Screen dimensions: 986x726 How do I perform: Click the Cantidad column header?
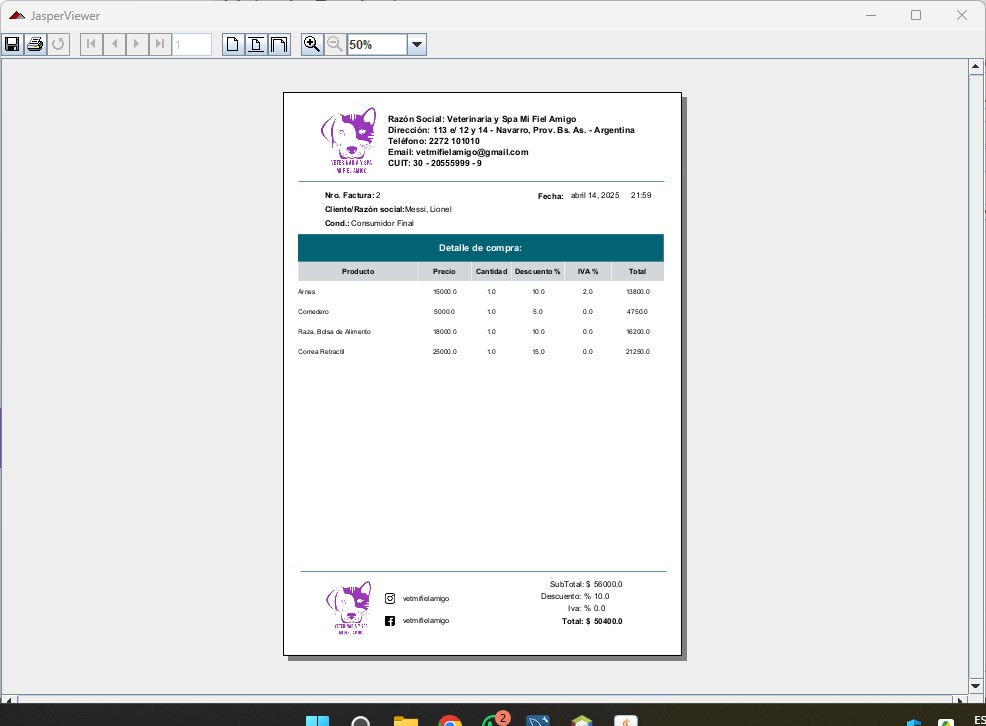pos(491,272)
